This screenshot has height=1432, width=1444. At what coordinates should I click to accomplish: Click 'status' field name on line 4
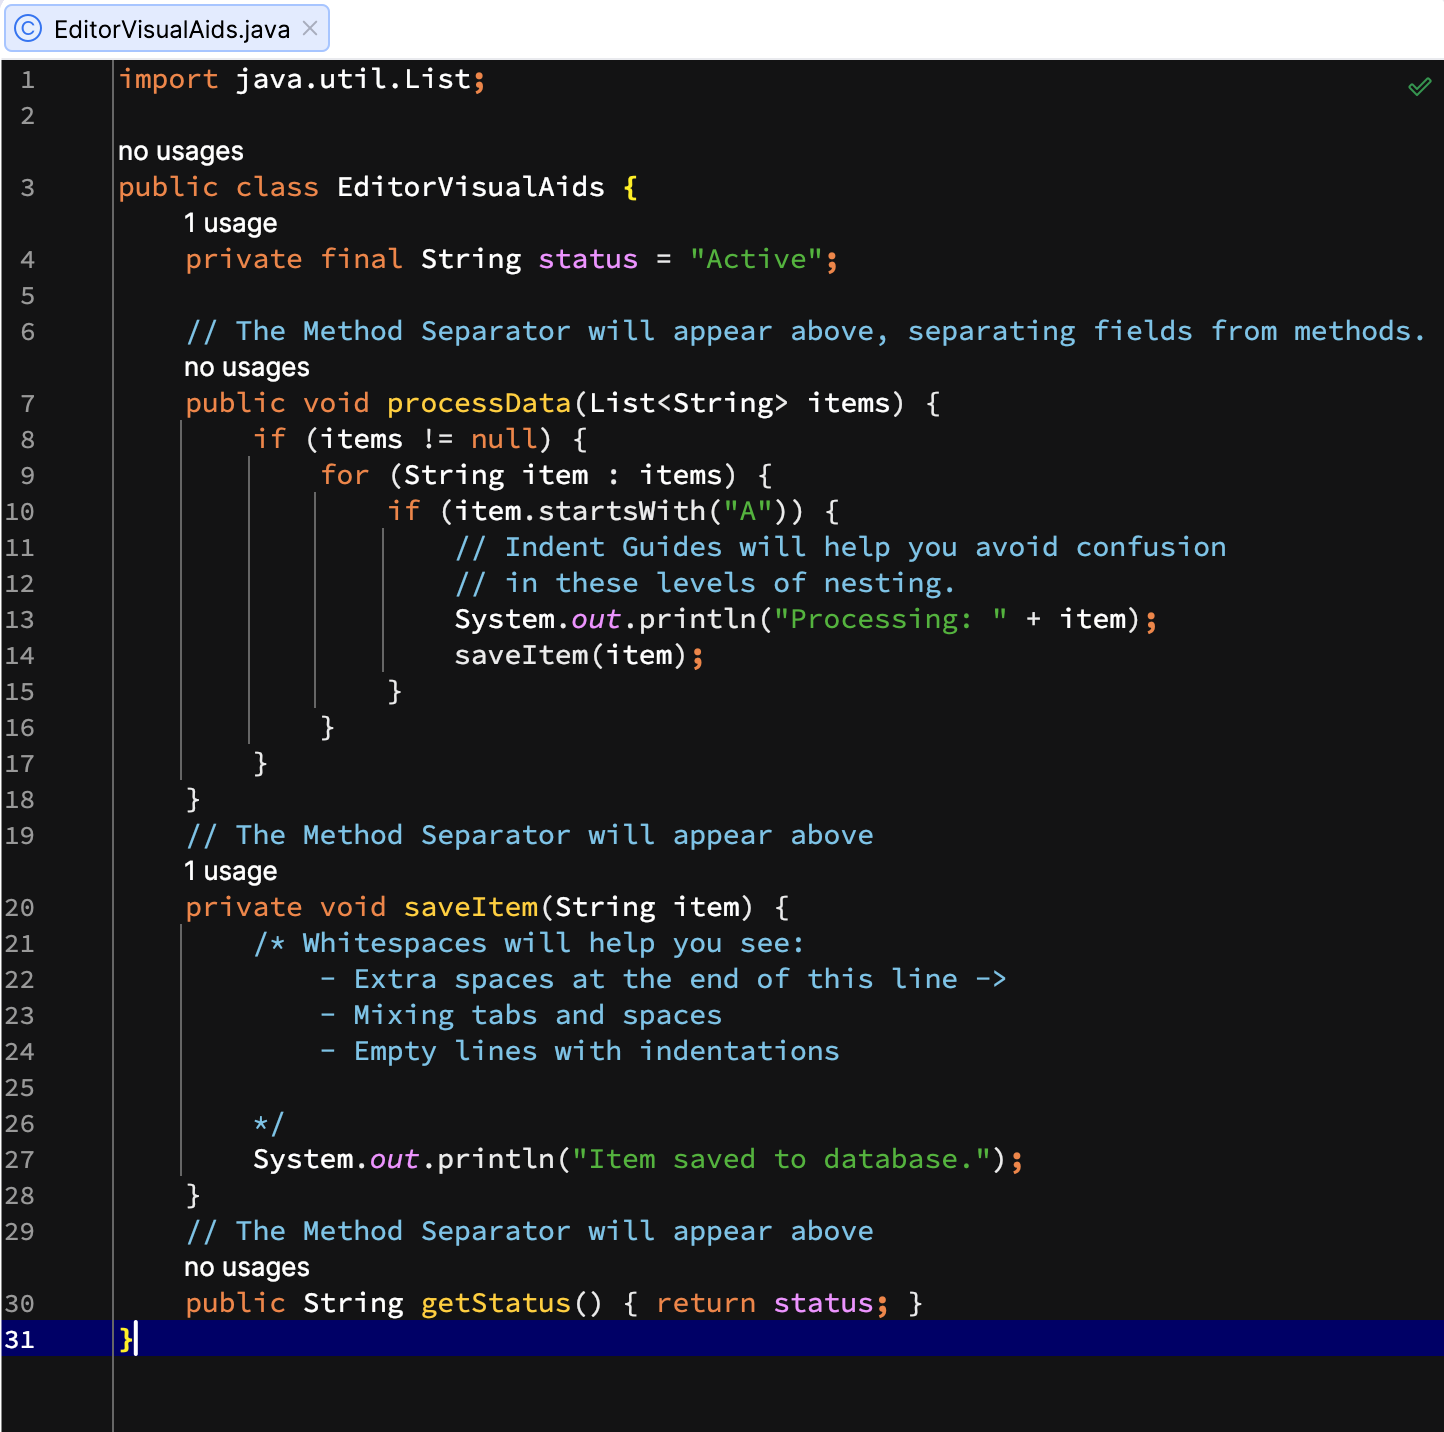(x=588, y=259)
